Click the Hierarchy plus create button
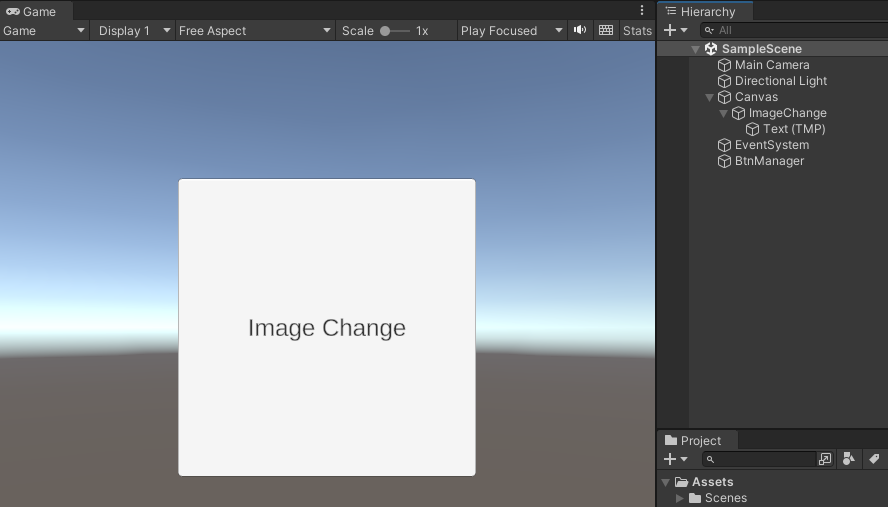 pyautogui.click(x=669, y=30)
